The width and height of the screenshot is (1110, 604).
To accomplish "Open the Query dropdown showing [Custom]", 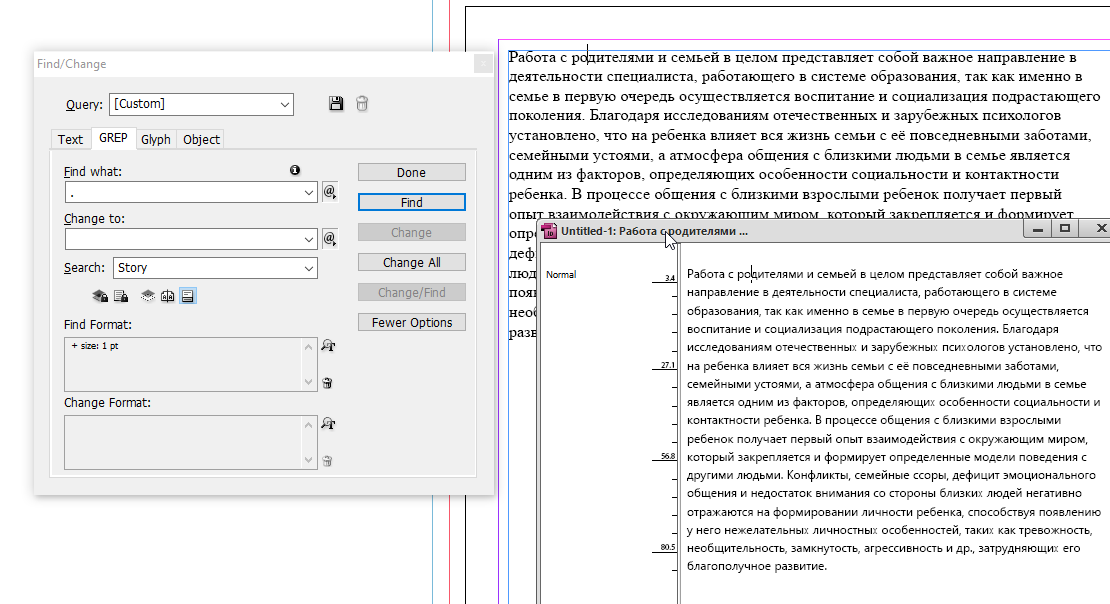I will point(285,104).
